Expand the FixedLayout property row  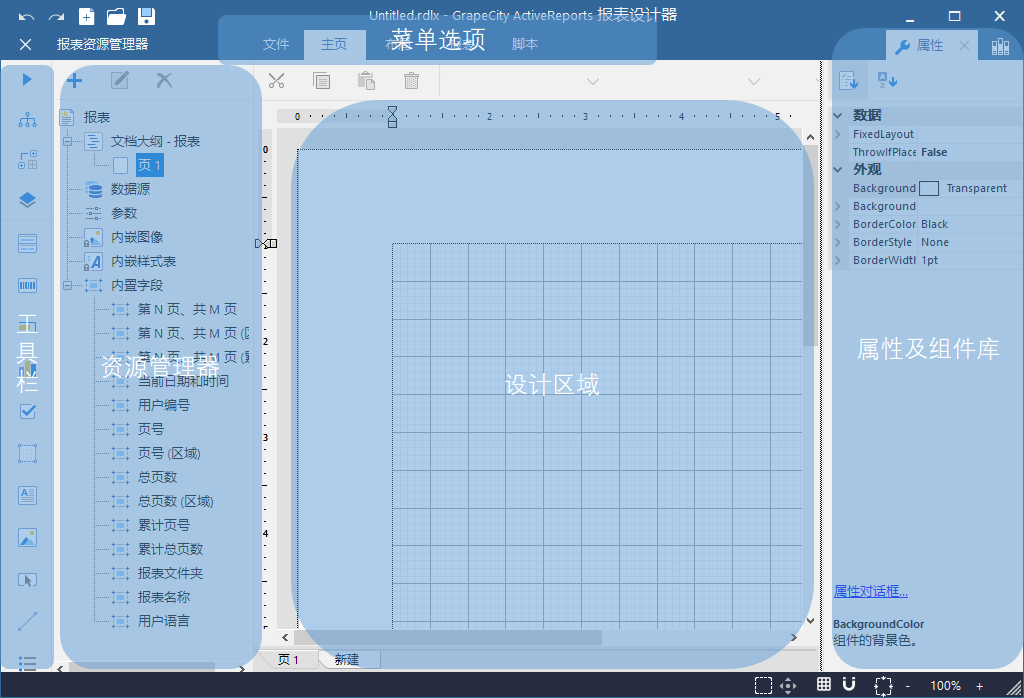pyautogui.click(x=838, y=134)
